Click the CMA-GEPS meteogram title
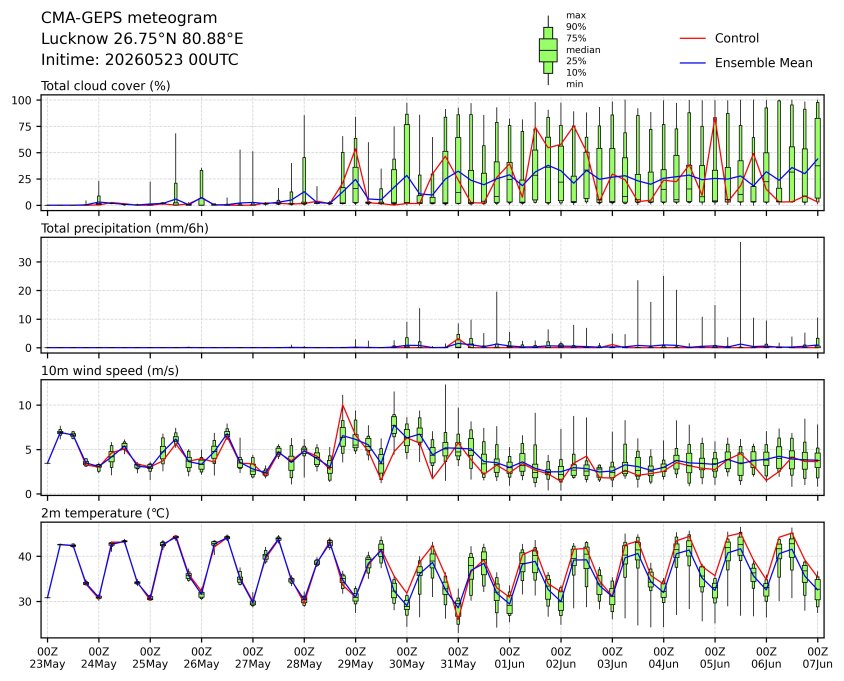The width and height of the screenshot is (844, 681). [x=129, y=18]
